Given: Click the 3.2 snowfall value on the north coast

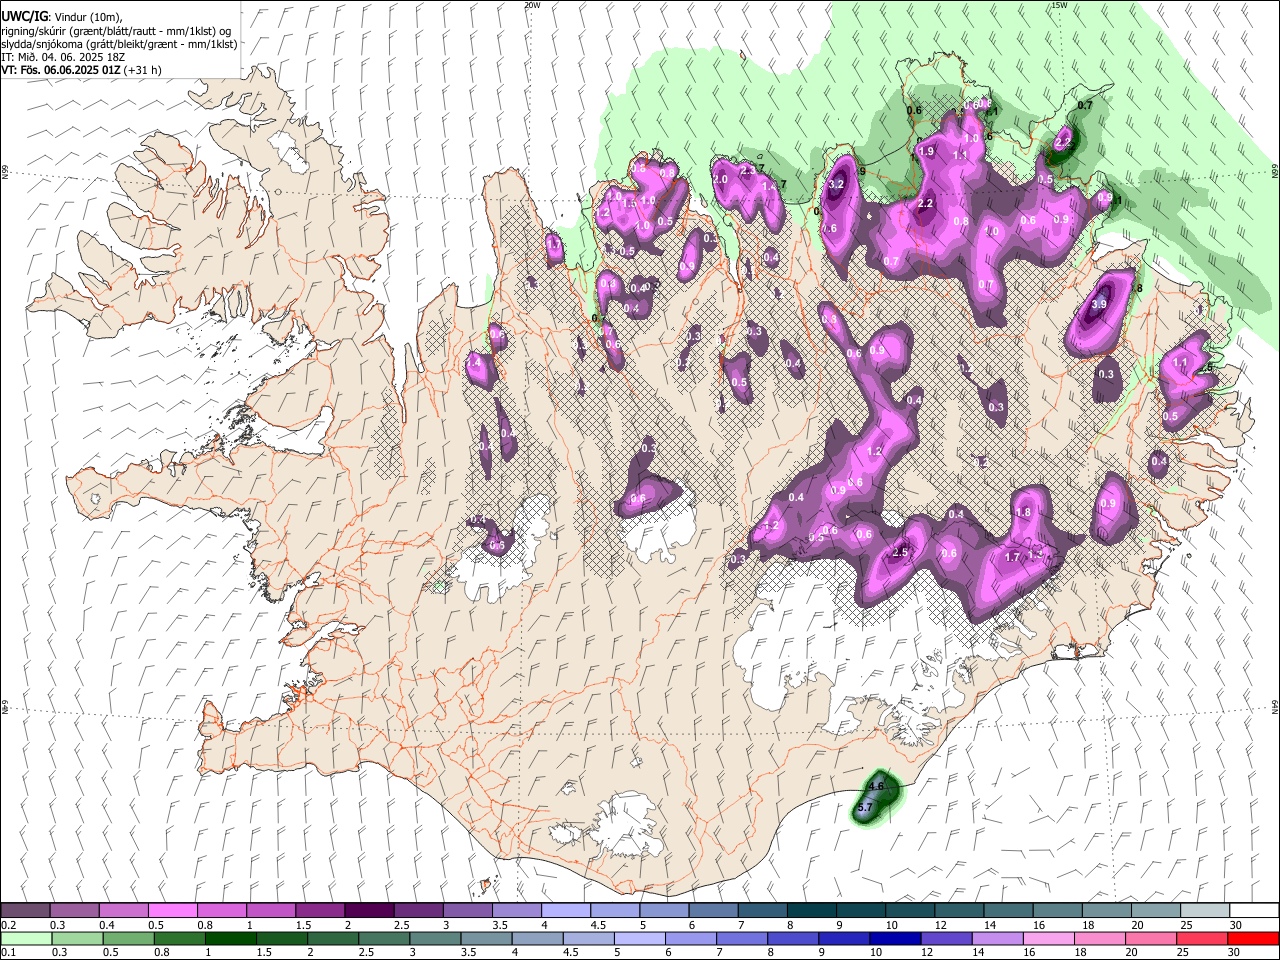Looking at the screenshot, I should click(x=838, y=184).
